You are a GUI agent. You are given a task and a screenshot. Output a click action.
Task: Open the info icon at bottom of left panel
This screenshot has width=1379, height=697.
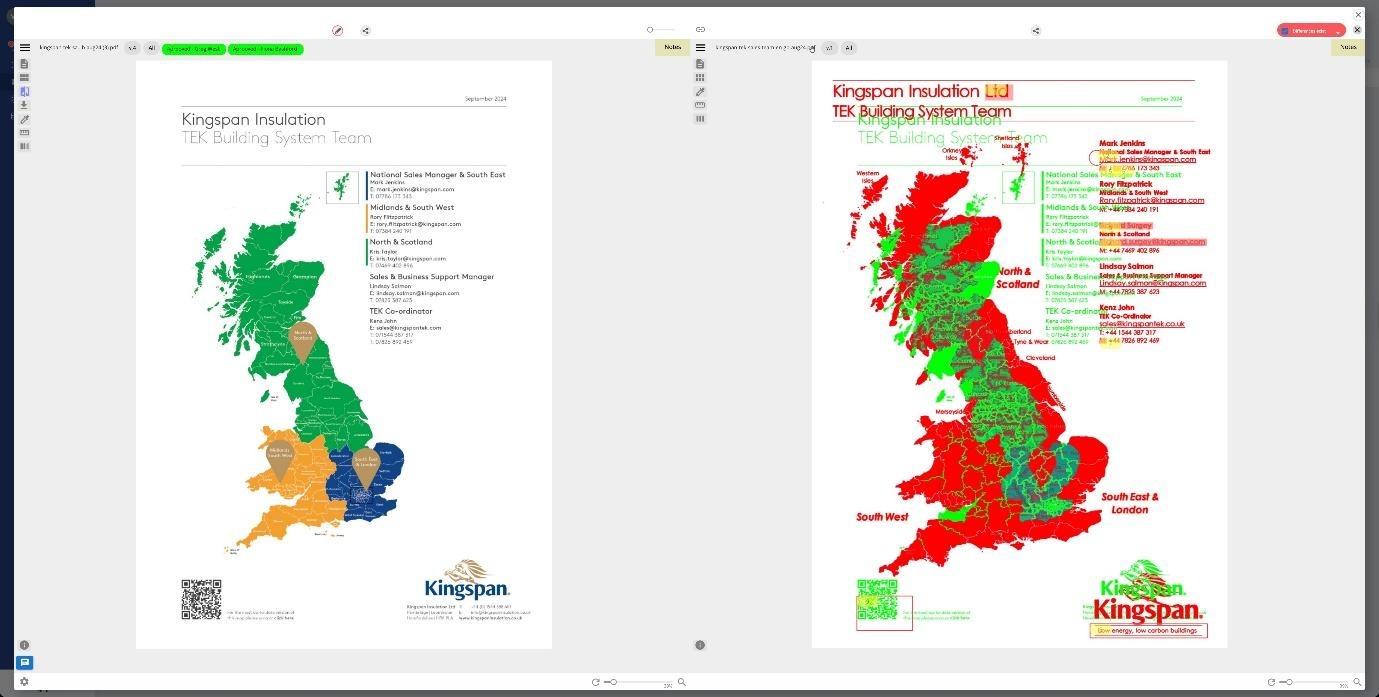pos(25,645)
